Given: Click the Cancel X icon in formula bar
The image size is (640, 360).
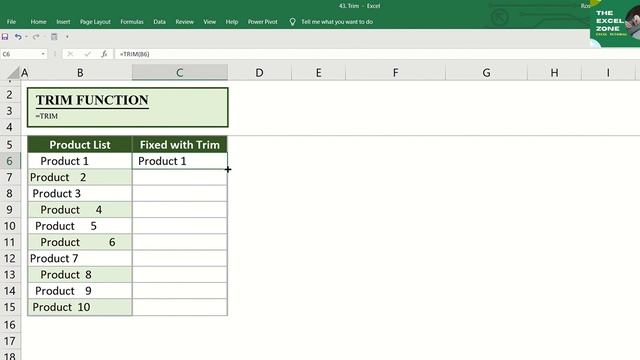Looking at the screenshot, I should pos(70,54).
